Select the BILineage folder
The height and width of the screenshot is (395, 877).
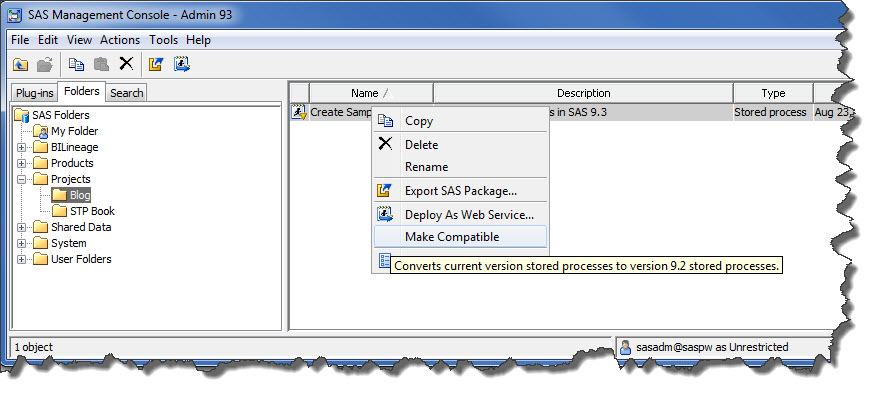click(74, 148)
